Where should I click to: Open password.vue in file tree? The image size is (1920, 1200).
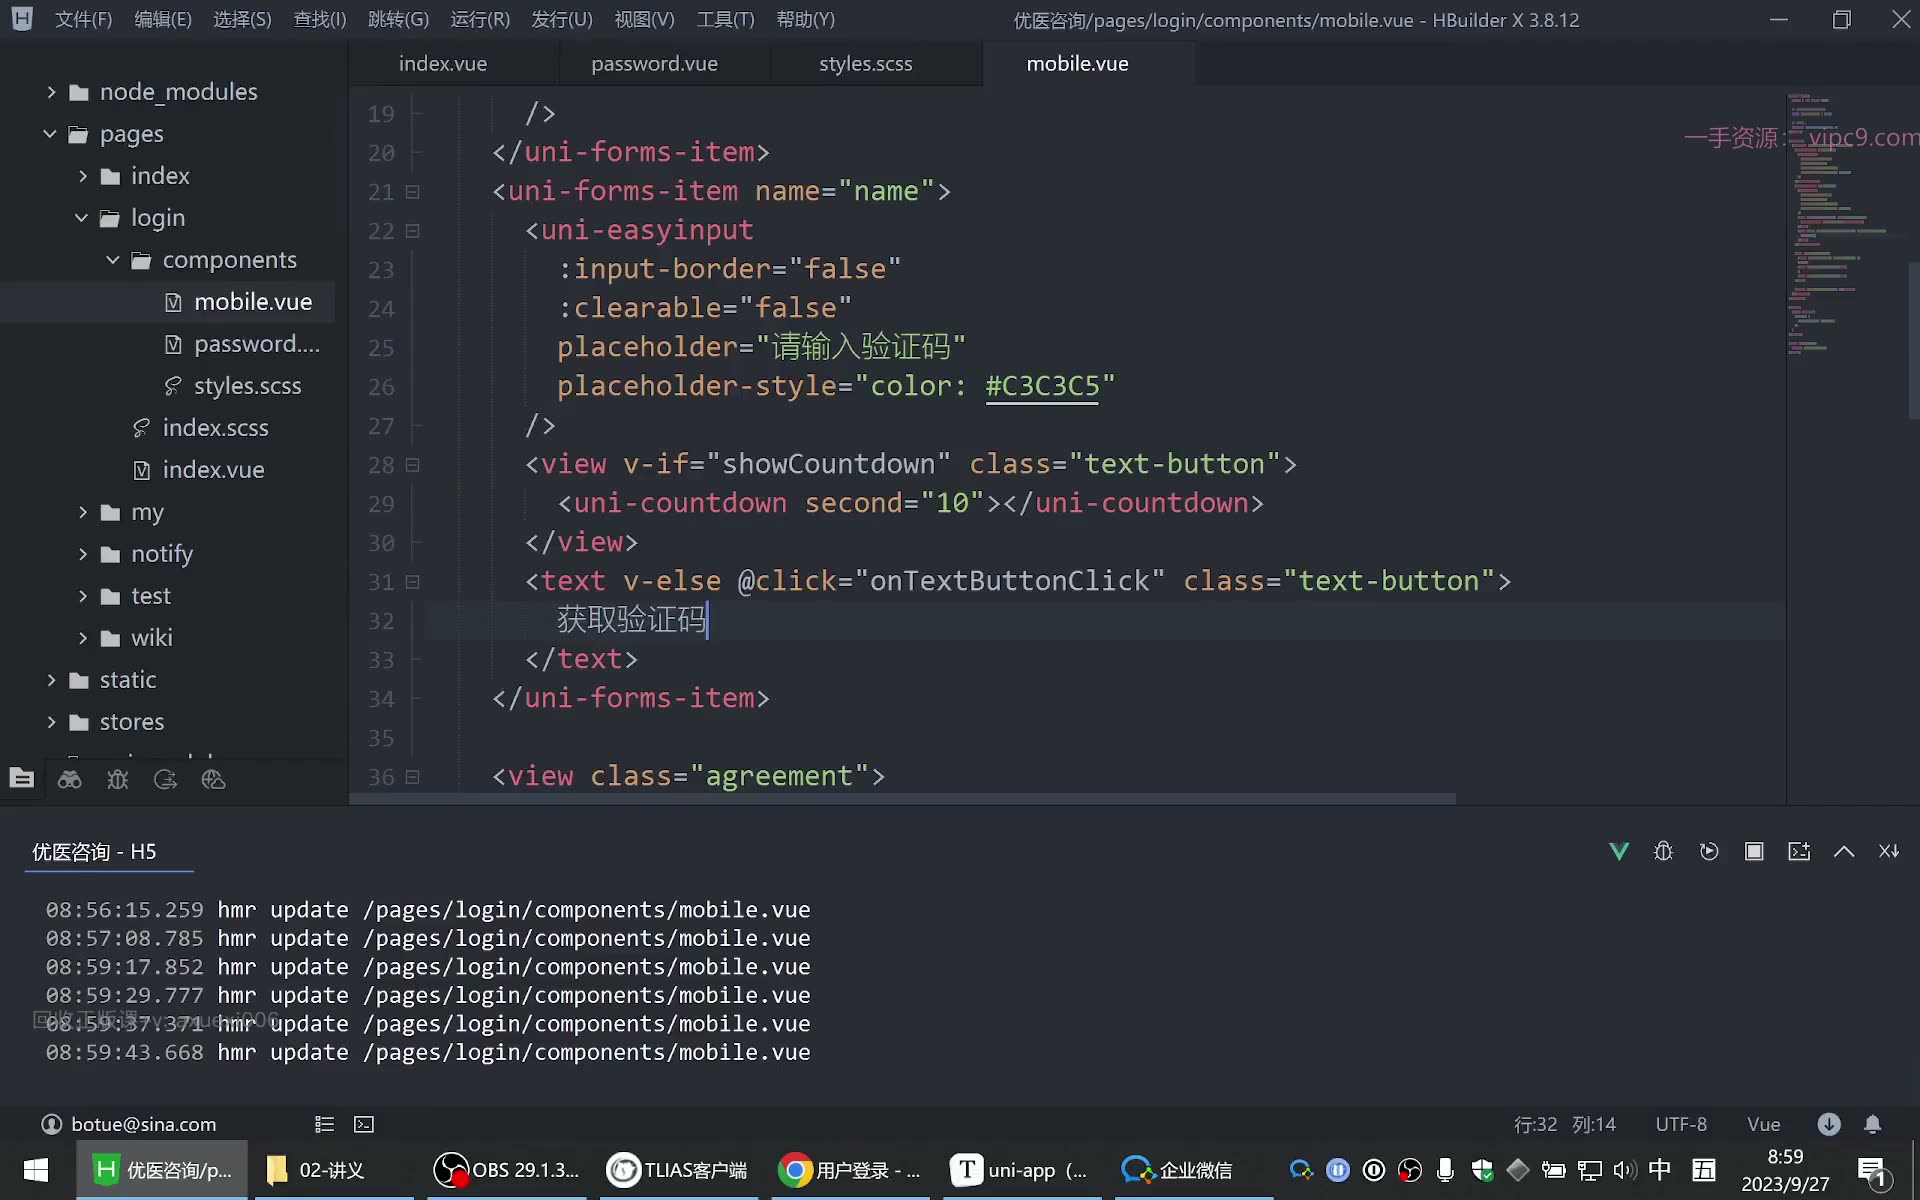coord(257,344)
